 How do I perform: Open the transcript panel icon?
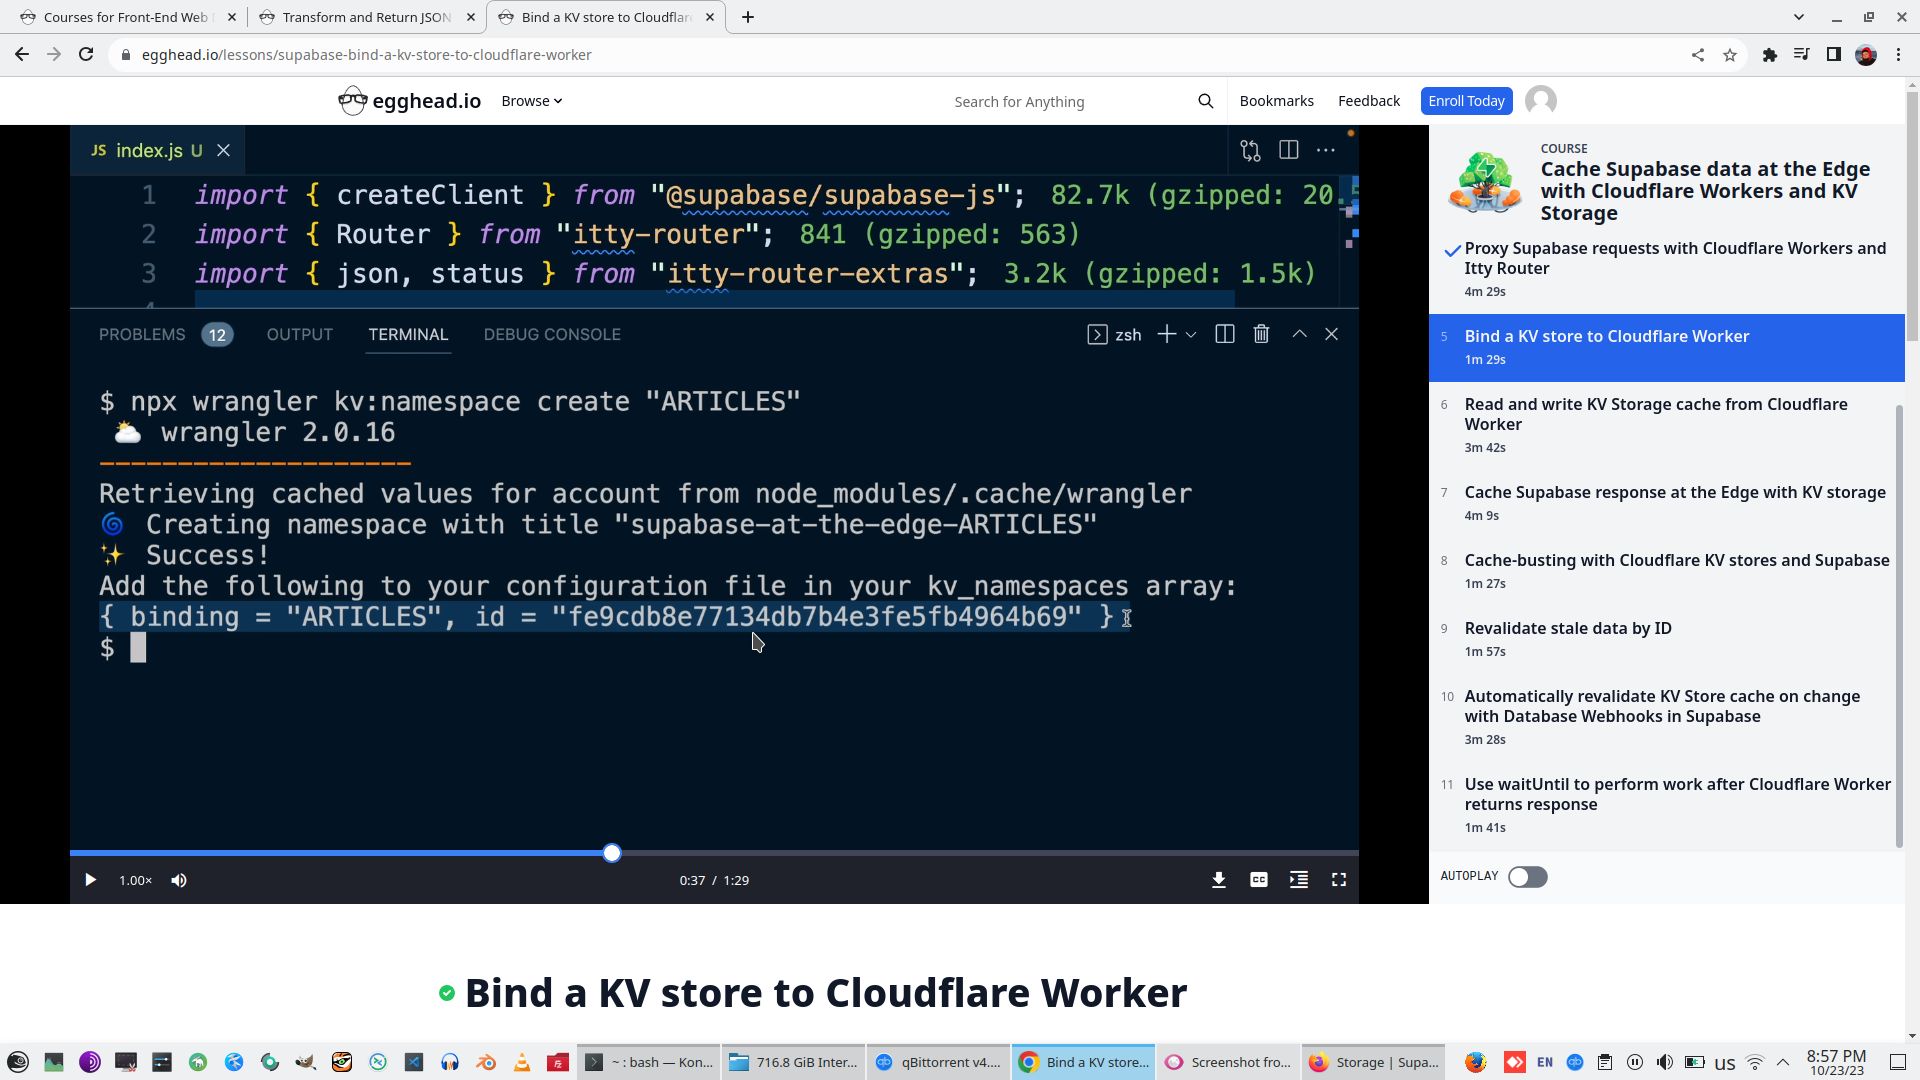tap(1298, 880)
